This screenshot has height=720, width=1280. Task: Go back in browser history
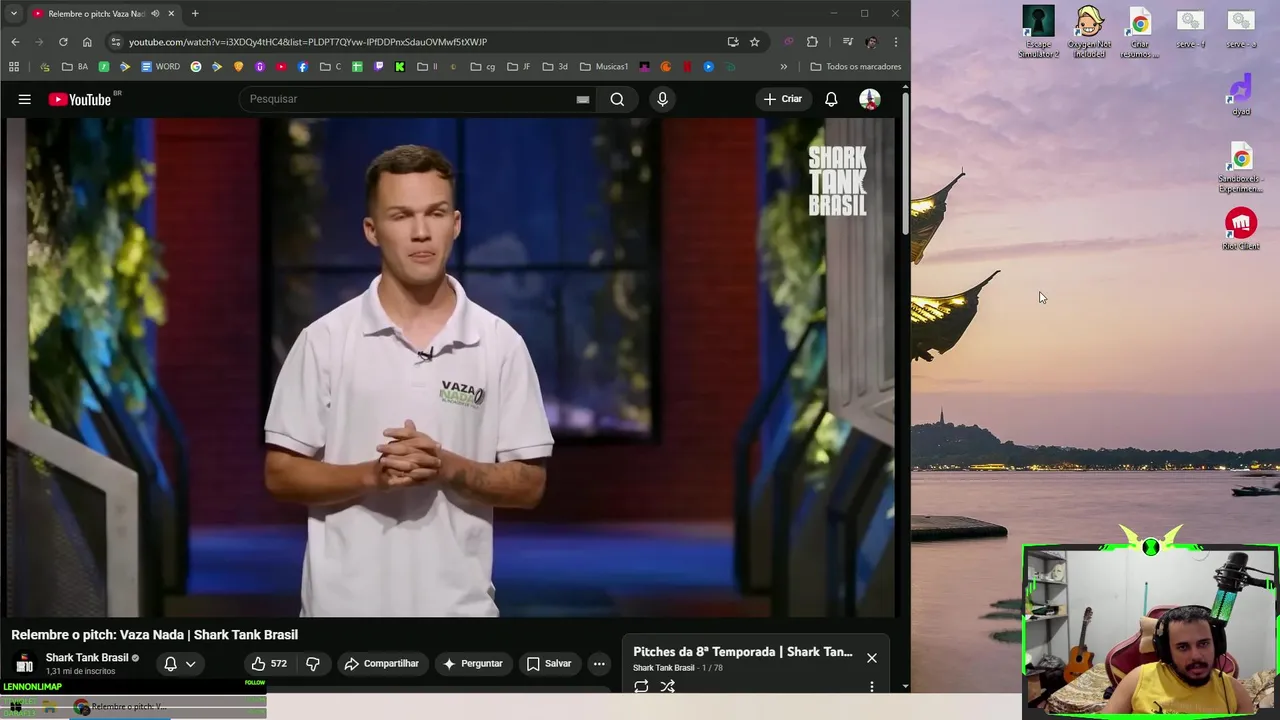[x=15, y=42]
